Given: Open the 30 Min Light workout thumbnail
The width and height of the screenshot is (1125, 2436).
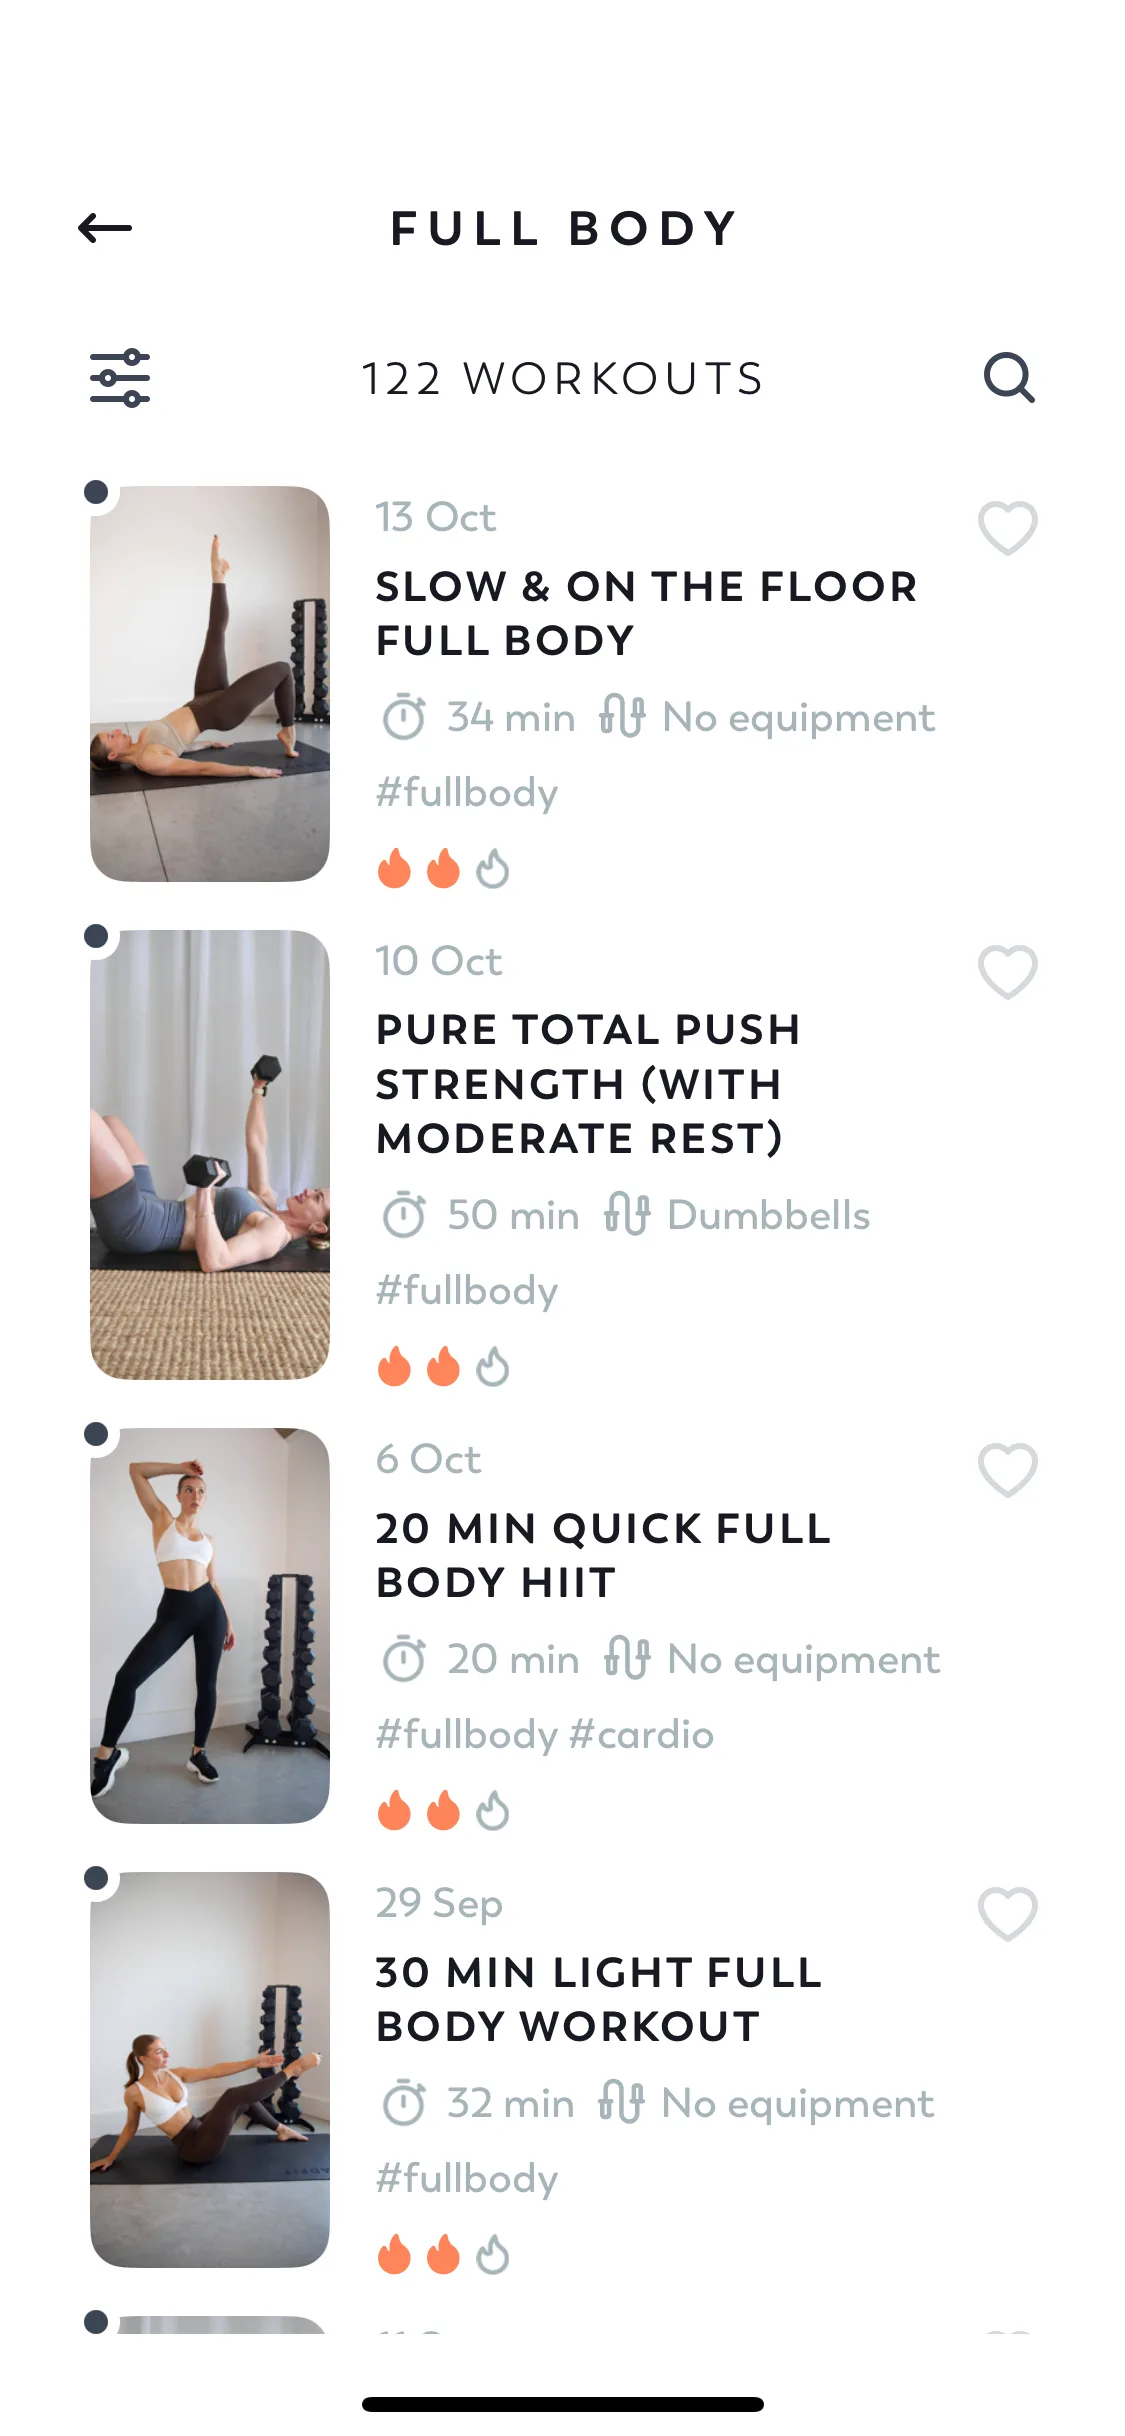Looking at the screenshot, I should point(210,2070).
